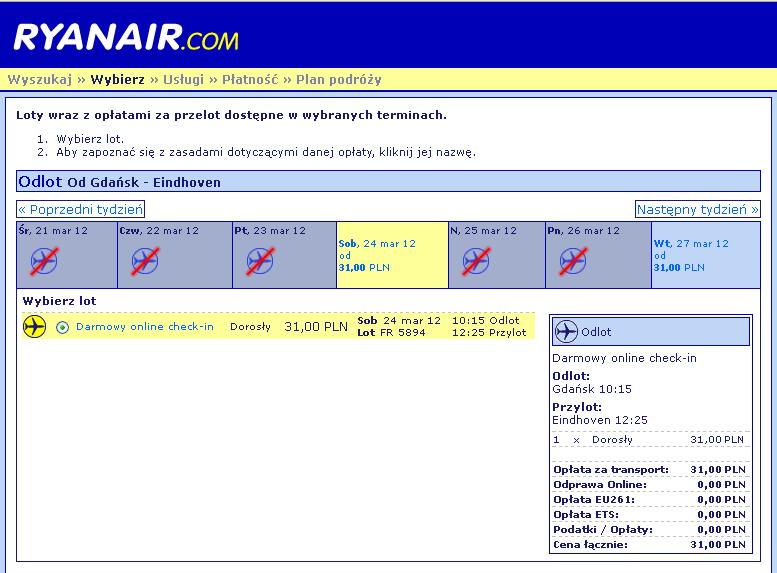Screen dimensions: 777x573
Task: Click the crossed-out plane icon for Thursday 22 mar
Action: (145, 261)
